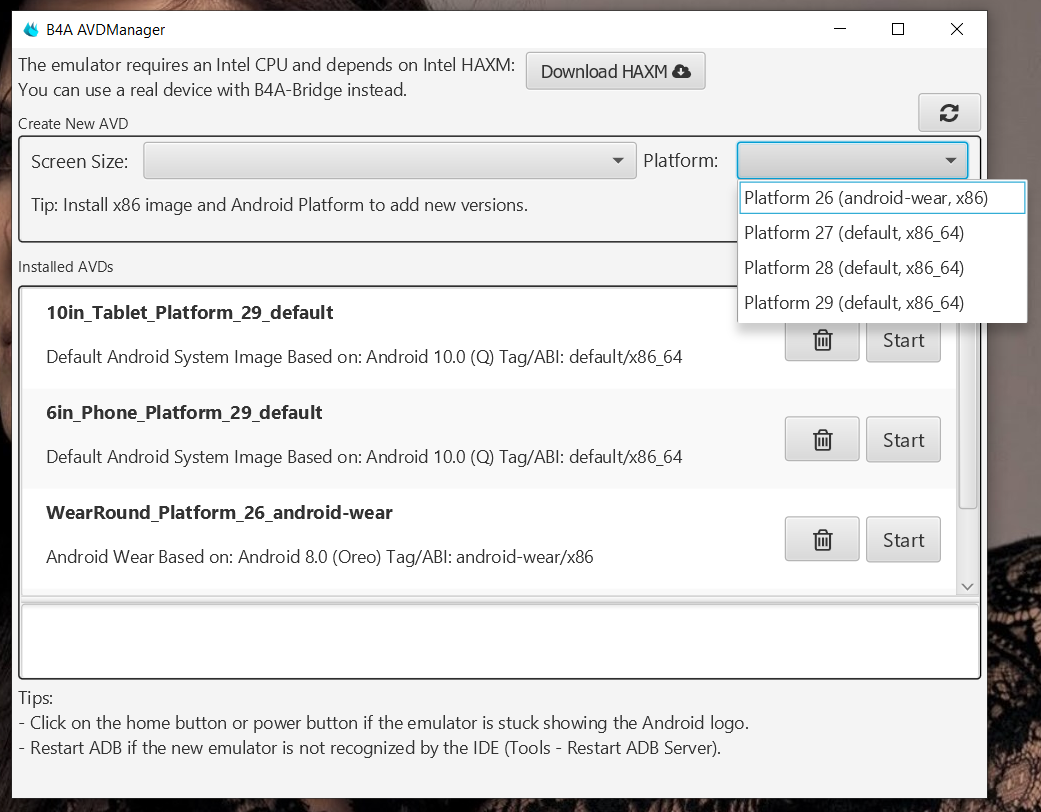
Task: Delete the WearRound_Platform_26_android-wear AVD with its trash icon
Action: point(822,539)
